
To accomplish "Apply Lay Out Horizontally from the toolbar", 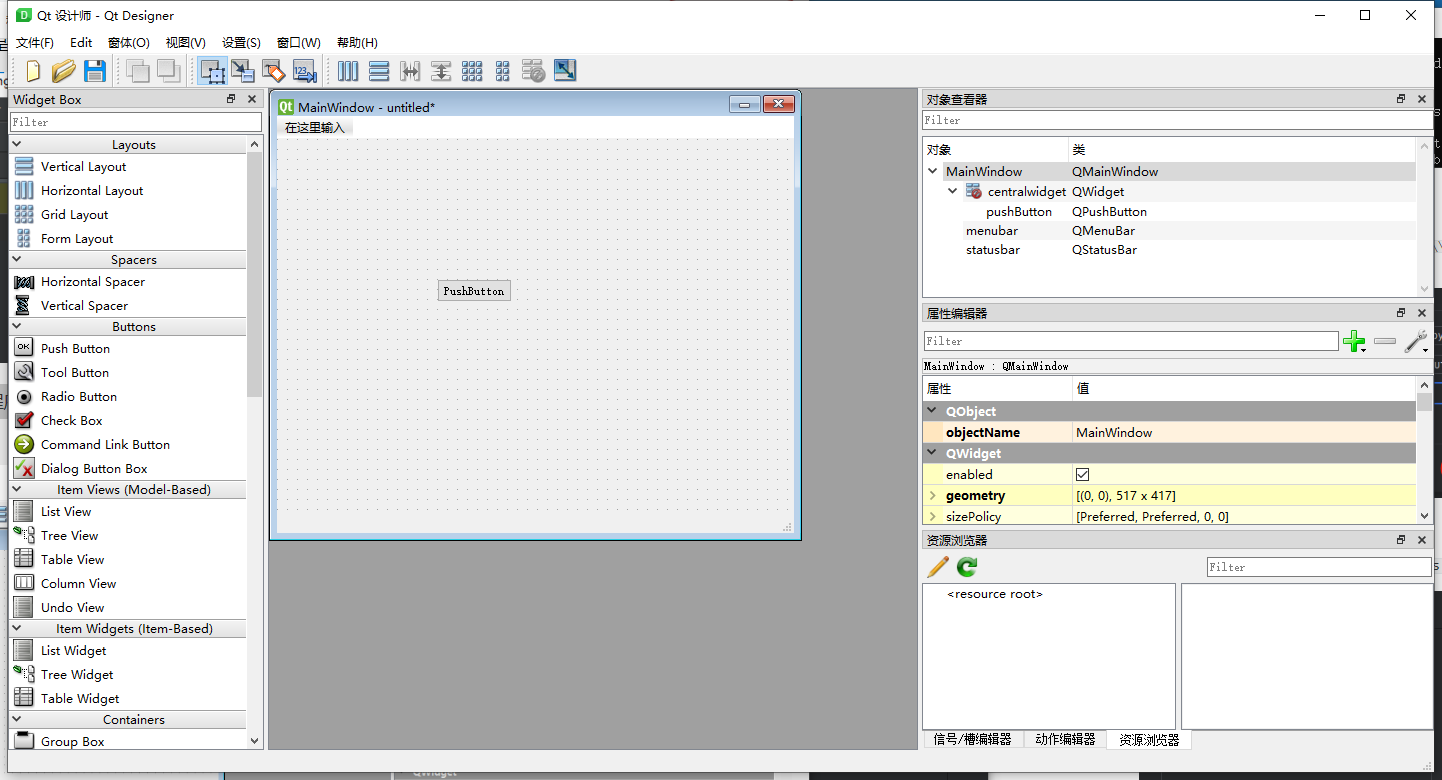I will (x=348, y=71).
